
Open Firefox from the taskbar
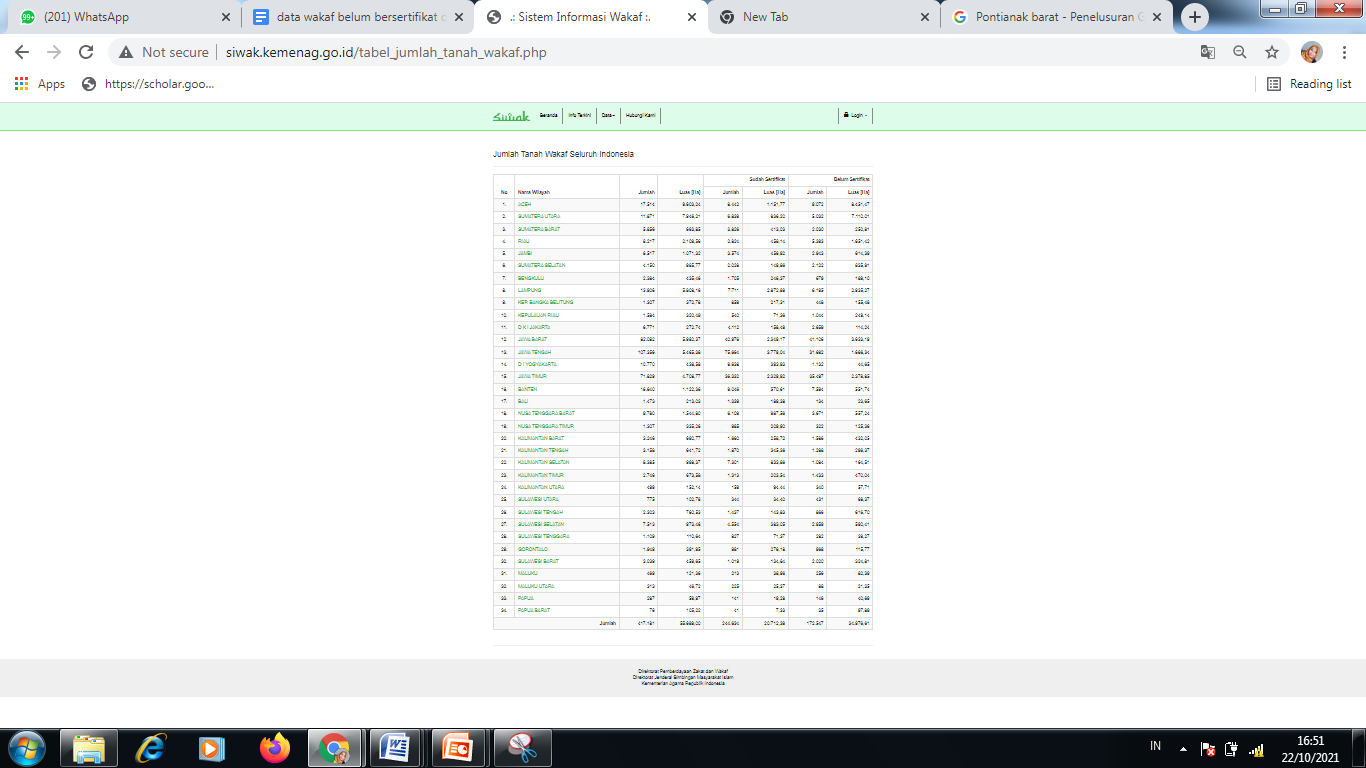pyautogui.click(x=274, y=747)
